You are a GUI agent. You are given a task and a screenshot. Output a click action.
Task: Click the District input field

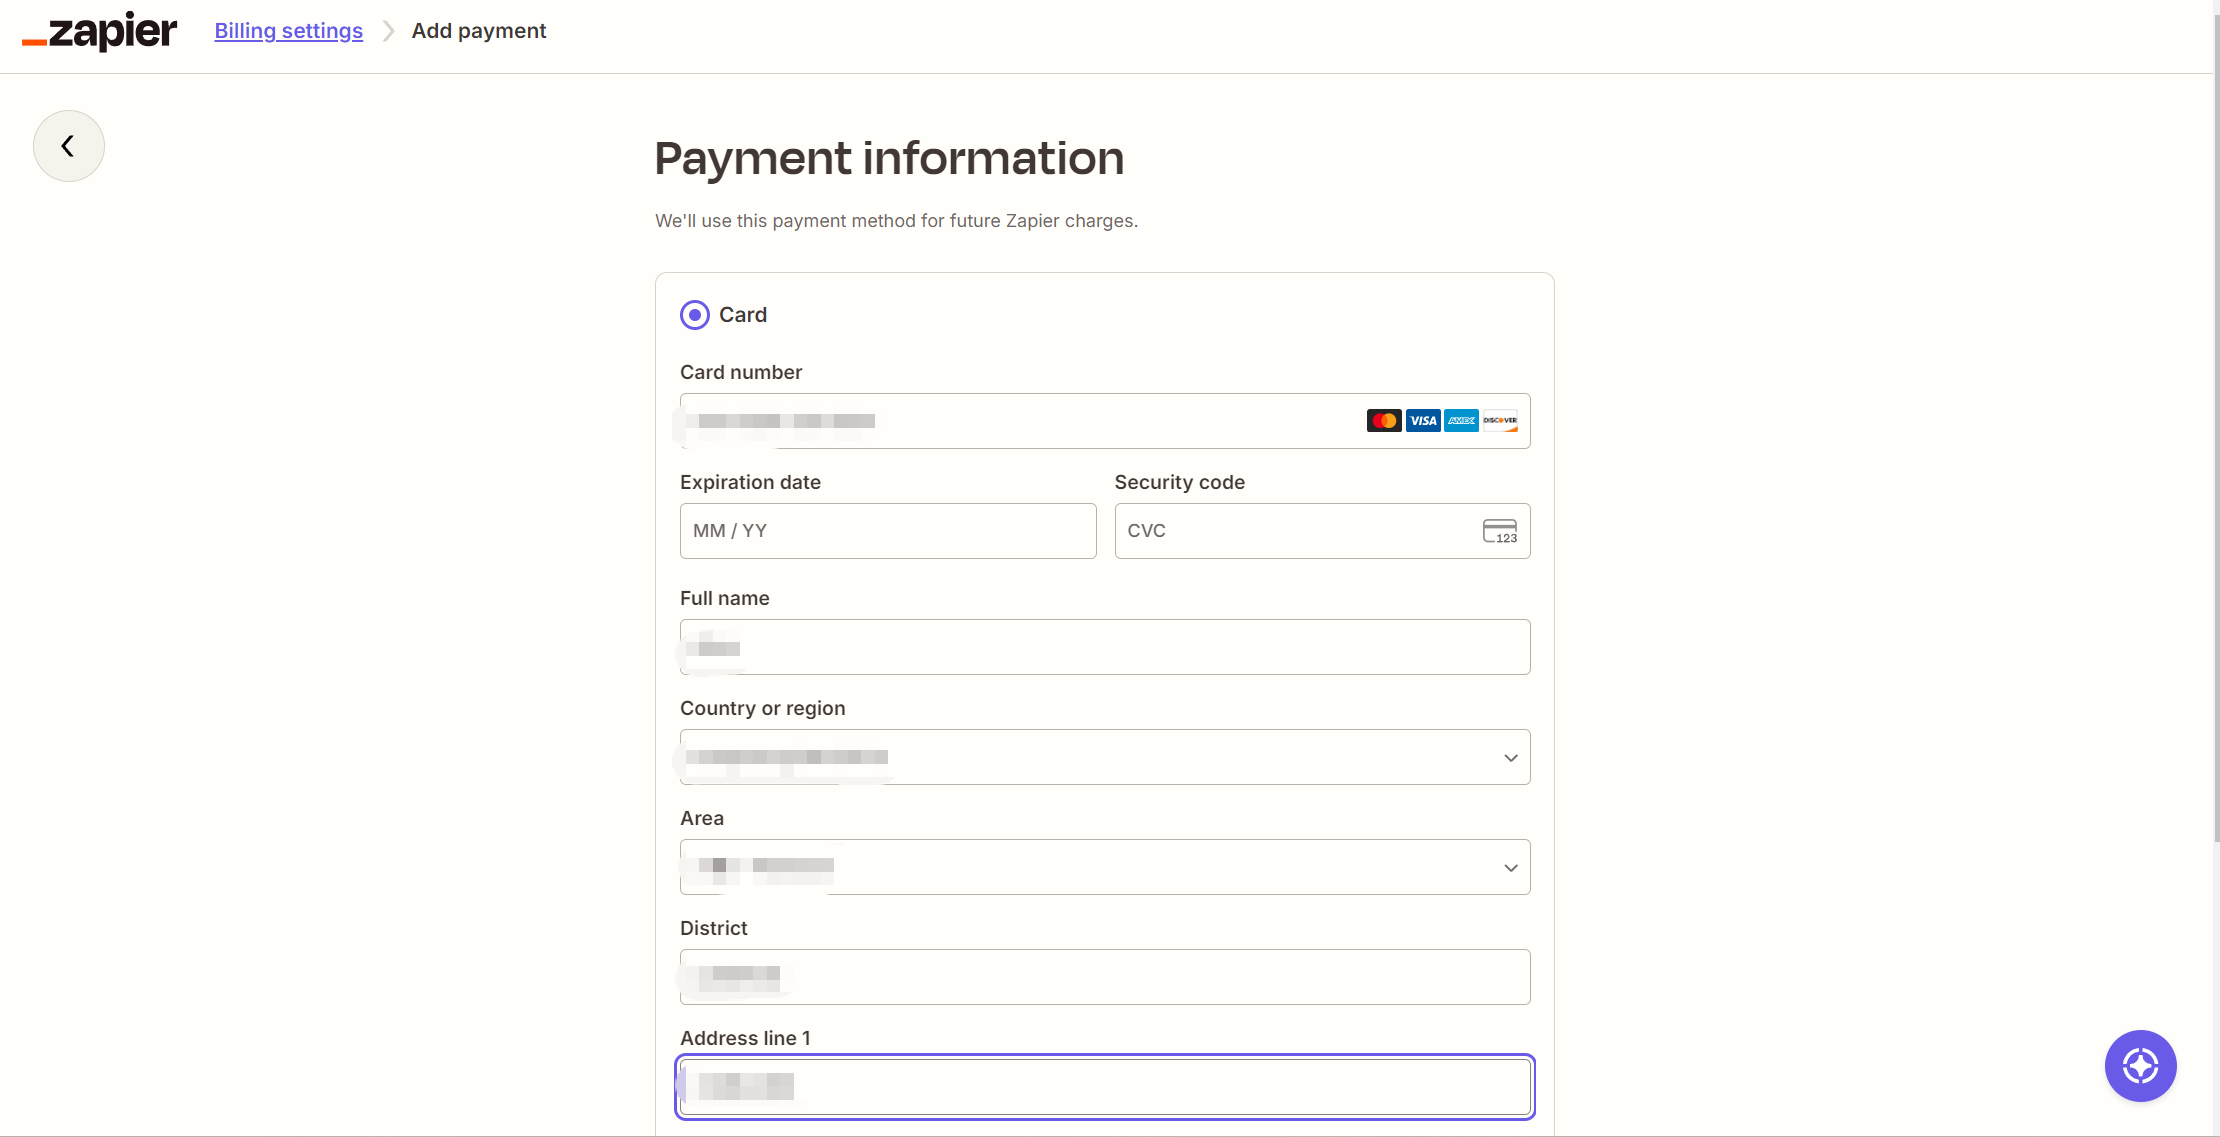tap(1105, 977)
